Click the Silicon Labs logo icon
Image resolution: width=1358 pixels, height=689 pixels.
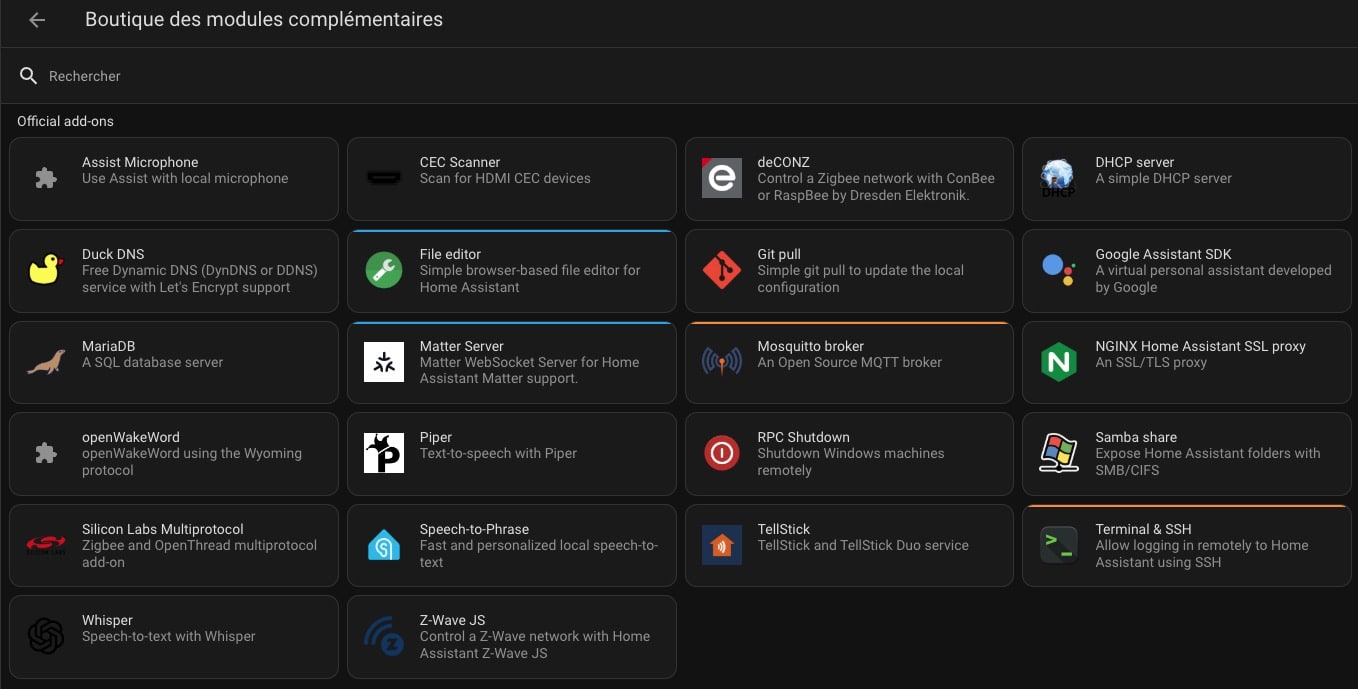coord(46,546)
